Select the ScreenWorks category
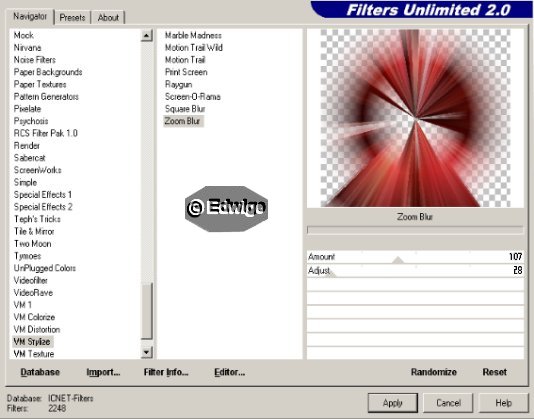The image size is (534, 419). pyautogui.click(x=37, y=170)
